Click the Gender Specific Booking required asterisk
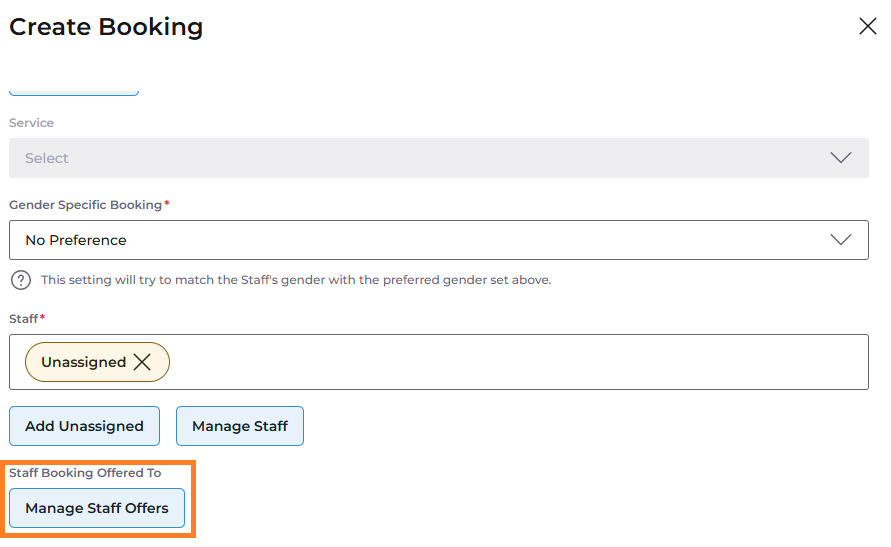891x547 pixels. pyautogui.click(x=167, y=204)
